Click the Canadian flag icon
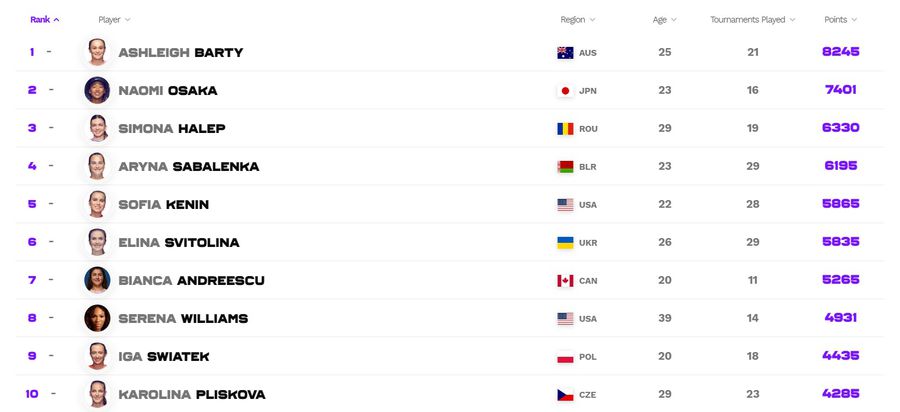This screenshot has height=412, width=900. click(x=565, y=281)
